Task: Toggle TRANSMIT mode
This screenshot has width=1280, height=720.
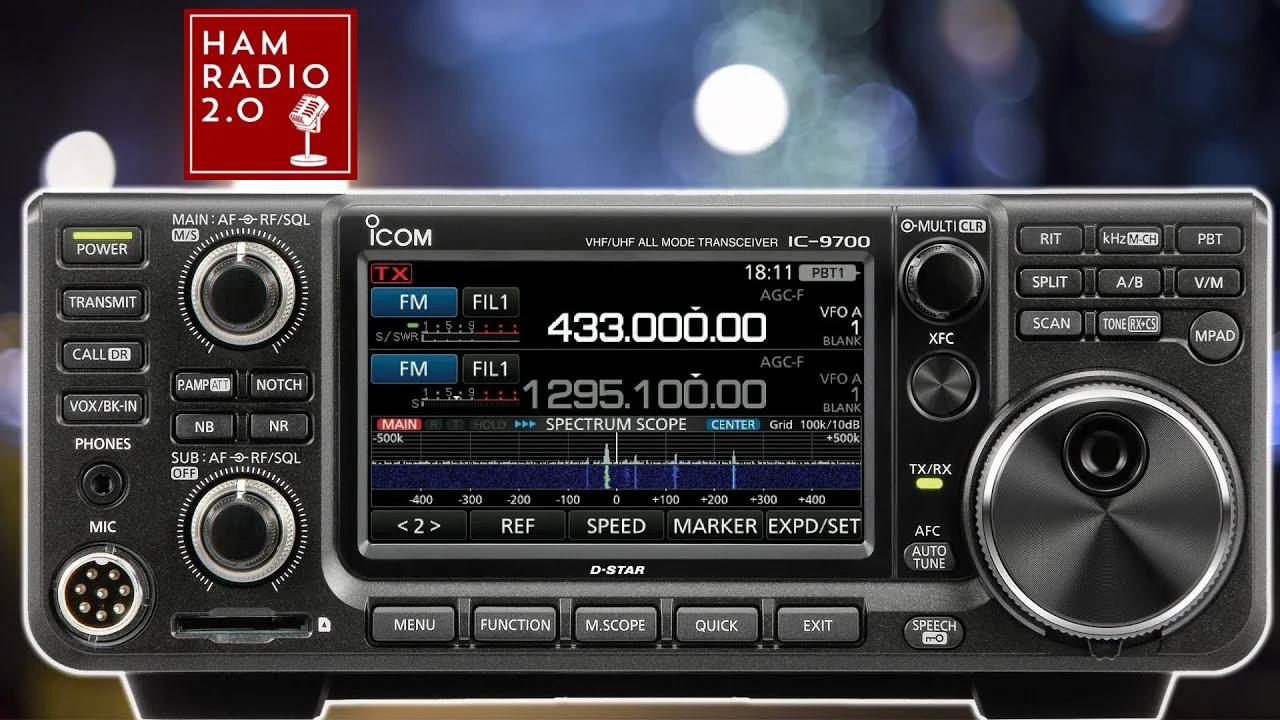Action: pos(101,302)
